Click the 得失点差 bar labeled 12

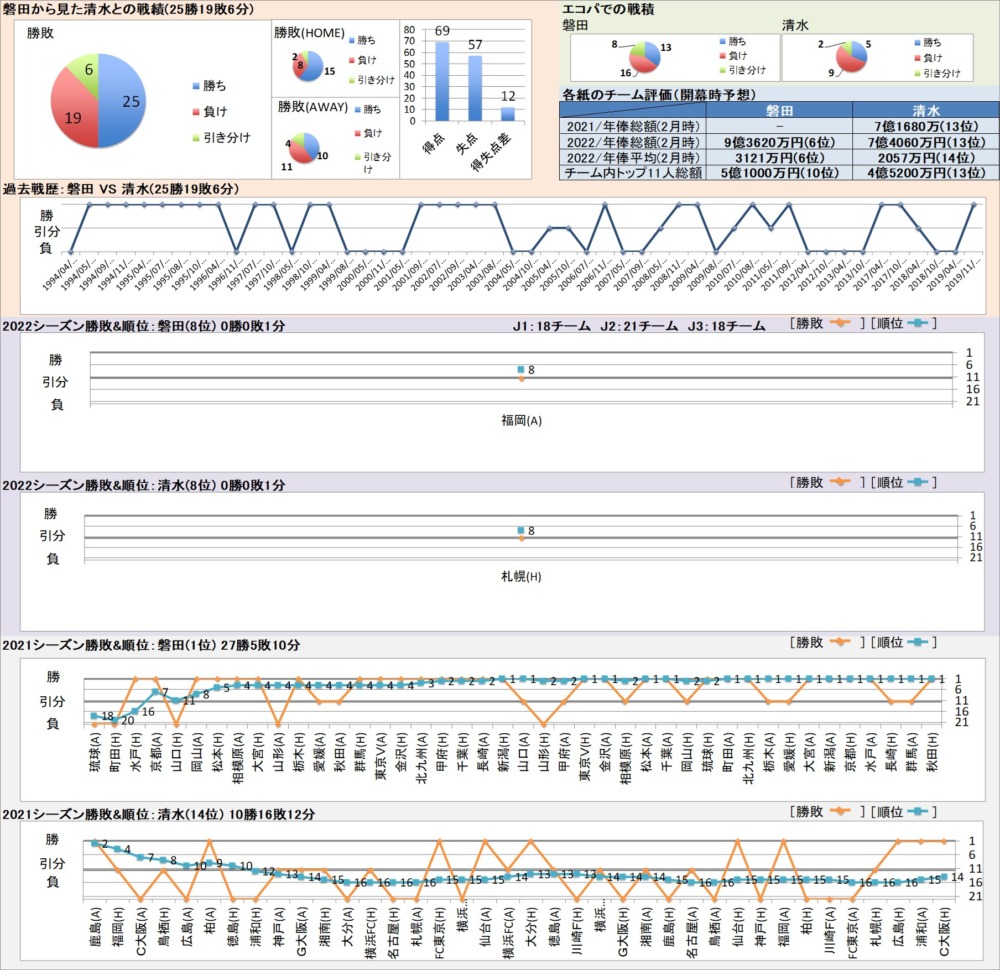pos(508,113)
